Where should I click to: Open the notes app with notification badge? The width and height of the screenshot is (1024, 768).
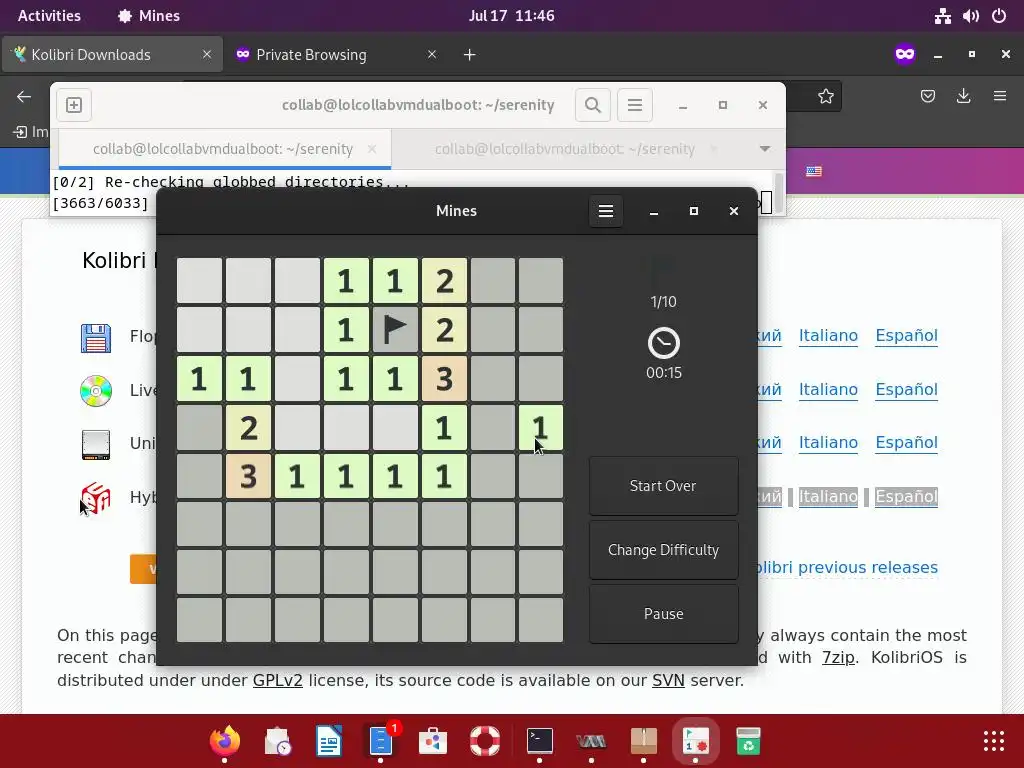[381, 741]
